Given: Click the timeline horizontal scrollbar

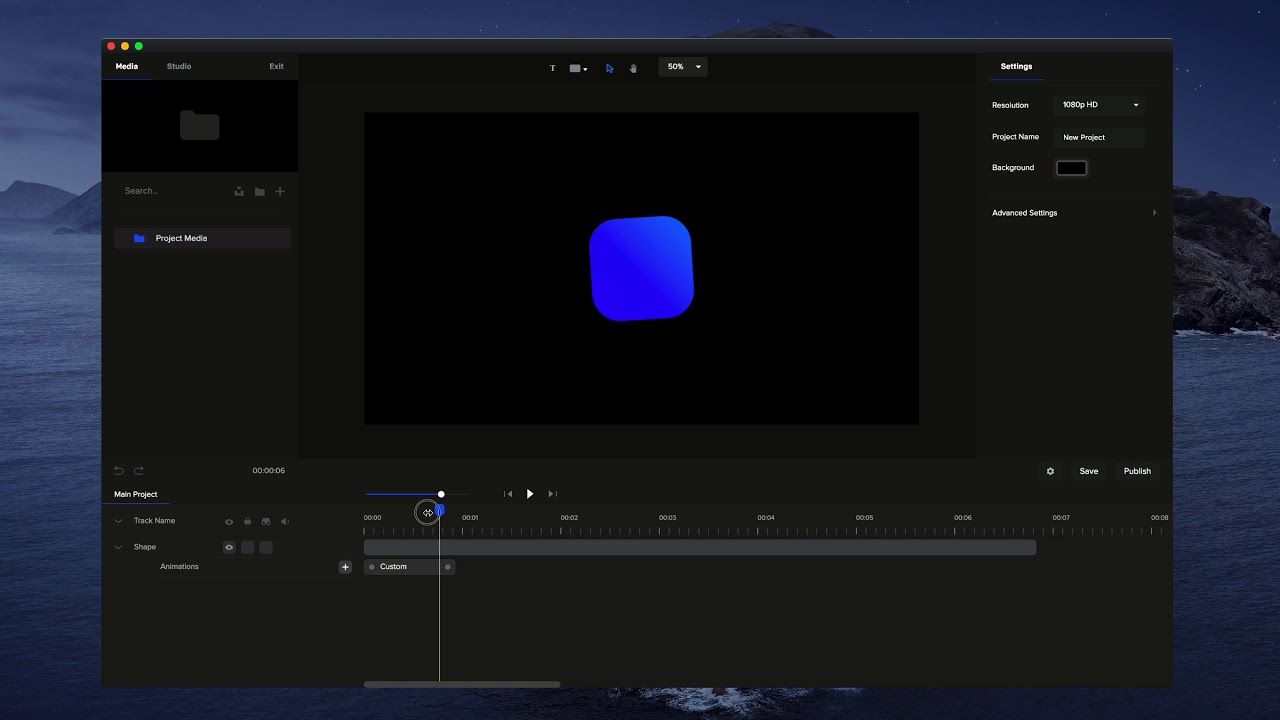Looking at the screenshot, I should click(462, 685).
